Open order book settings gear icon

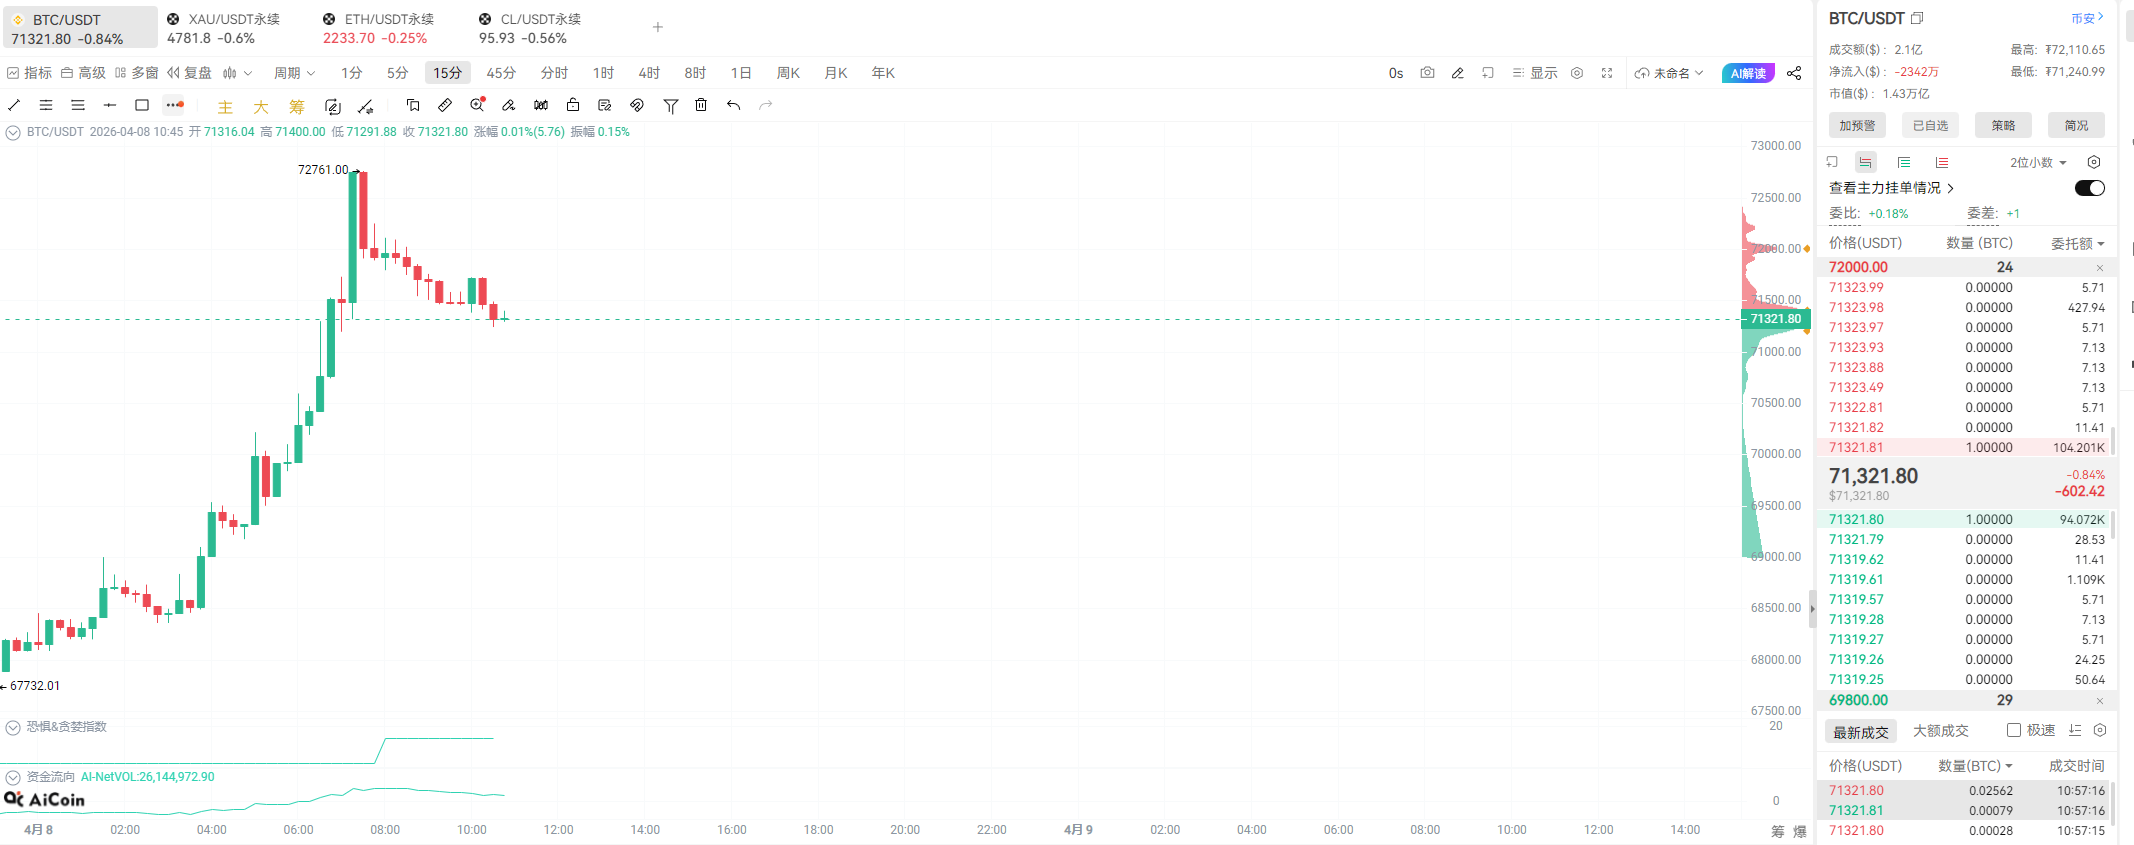[x=2094, y=162]
